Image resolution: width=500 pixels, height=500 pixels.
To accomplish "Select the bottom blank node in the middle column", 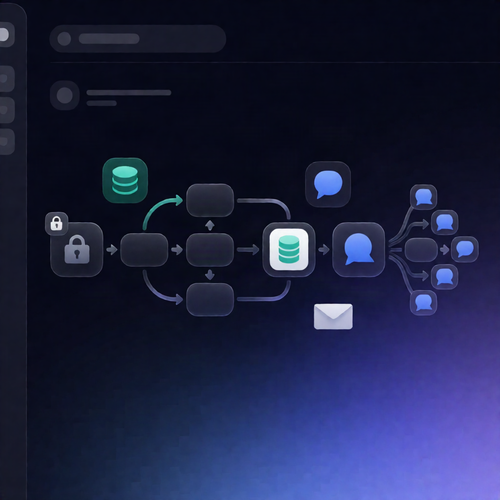I will [210, 299].
